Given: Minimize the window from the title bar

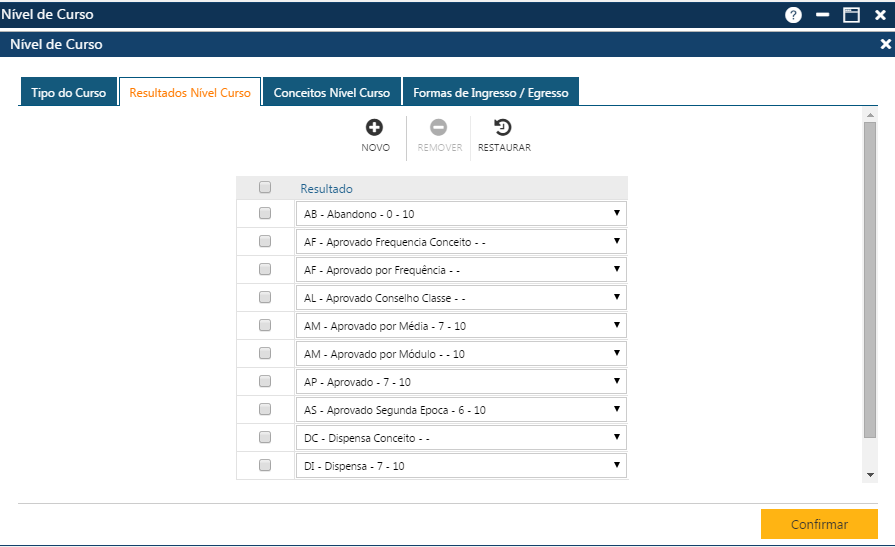Looking at the screenshot, I should coord(822,15).
